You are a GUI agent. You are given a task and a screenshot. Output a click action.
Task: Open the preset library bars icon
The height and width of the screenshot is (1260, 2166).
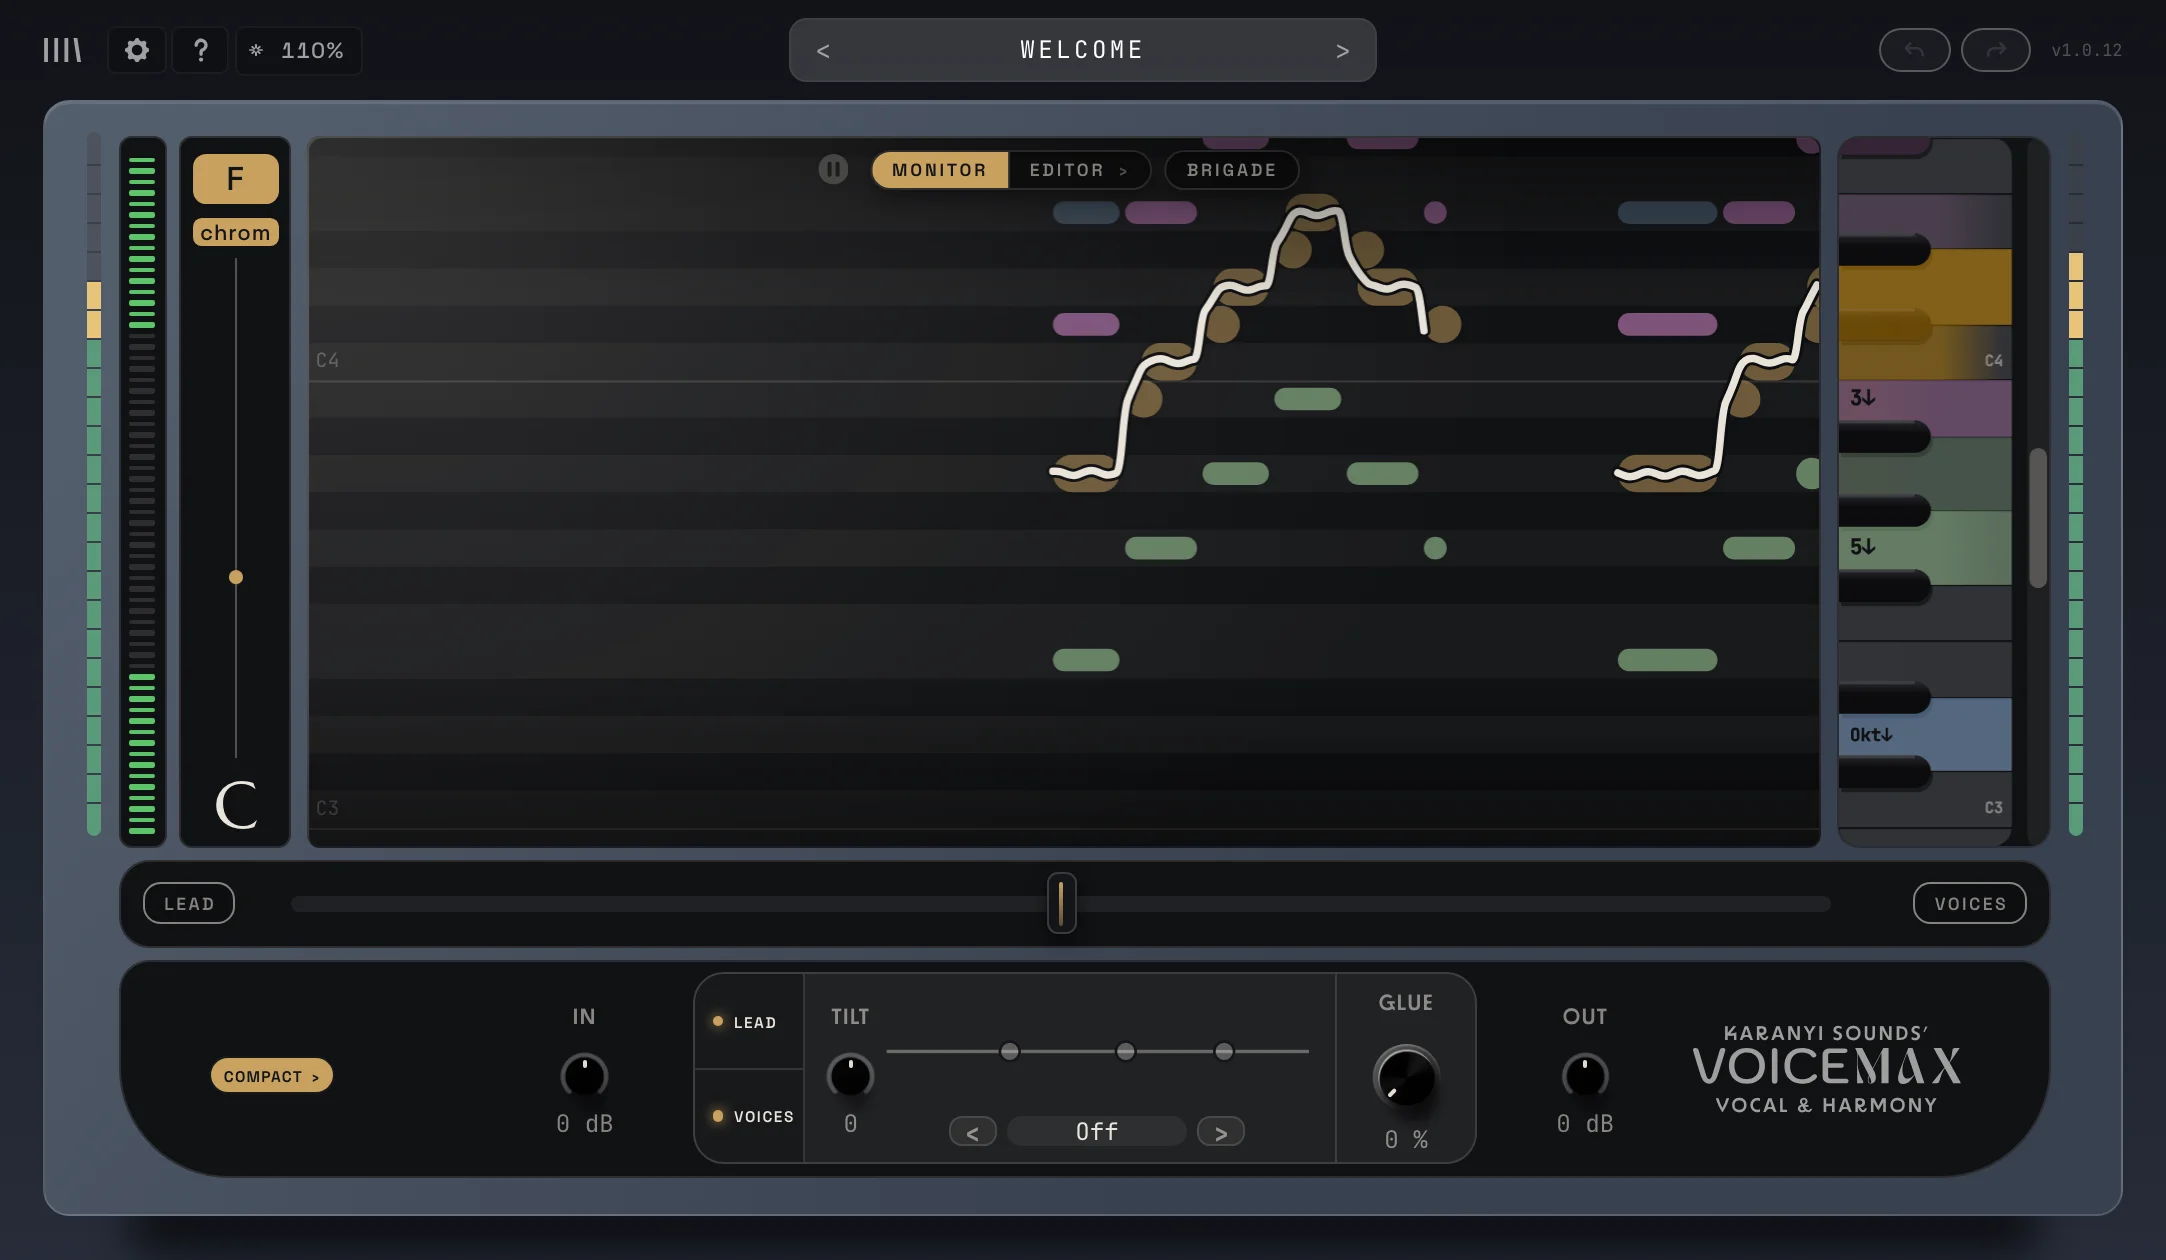point(62,50)
